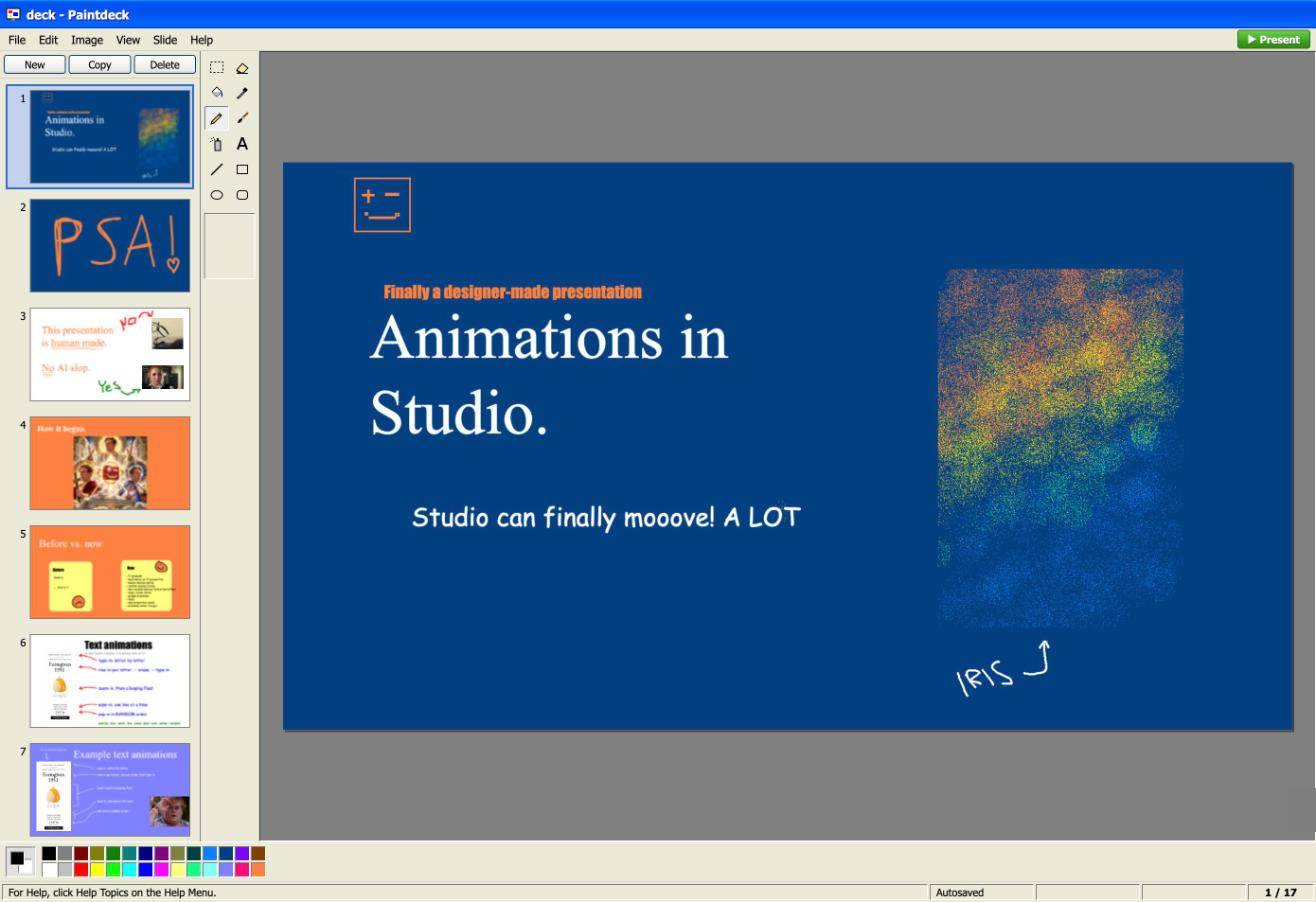Open the View menu

(128, 40)
